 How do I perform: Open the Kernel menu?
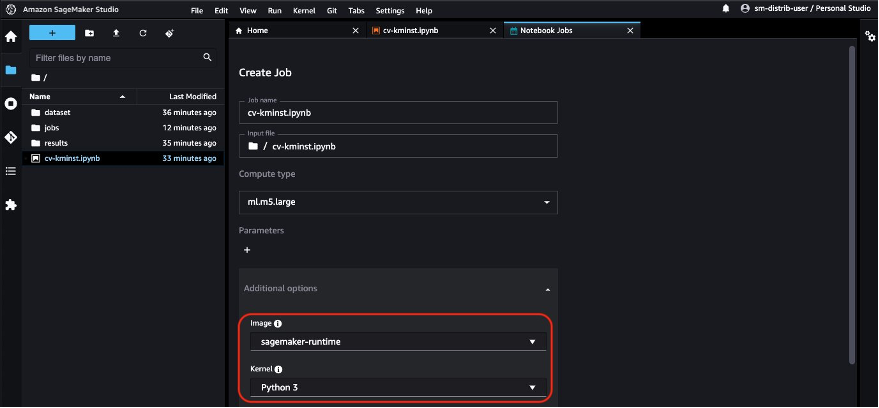(304, 11)
